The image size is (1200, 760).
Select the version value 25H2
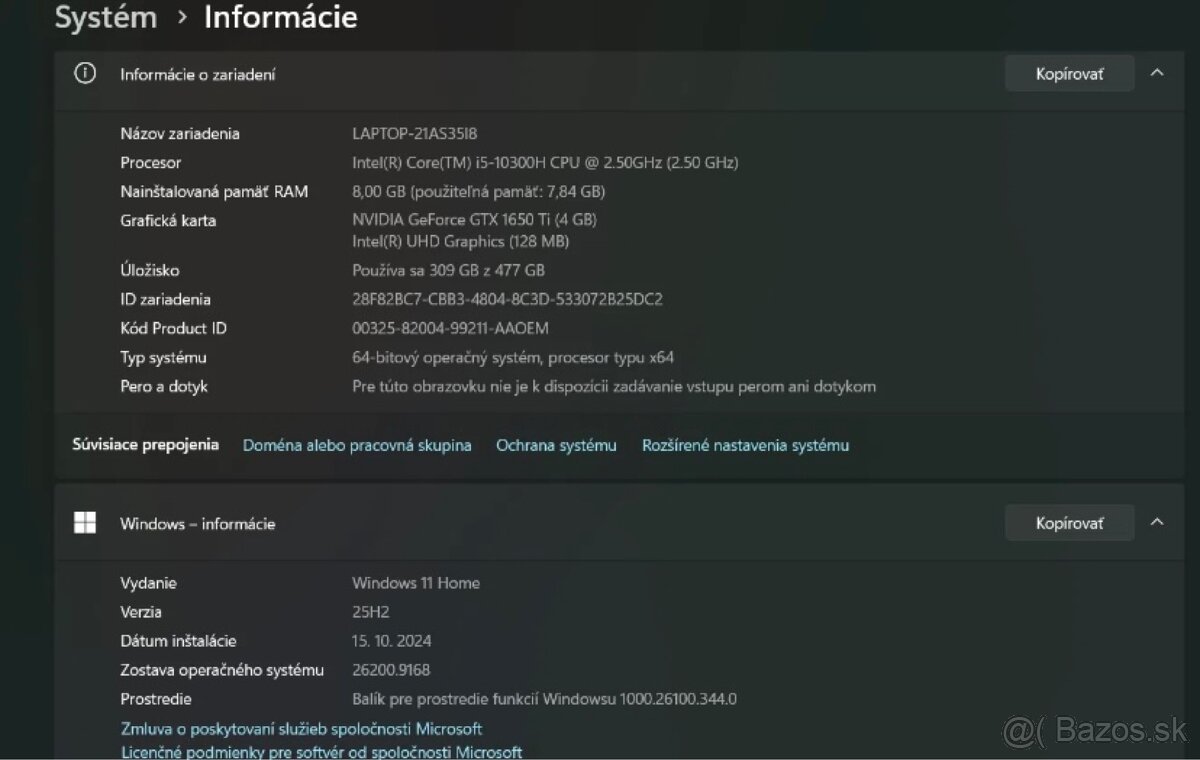tap(369, 612)
